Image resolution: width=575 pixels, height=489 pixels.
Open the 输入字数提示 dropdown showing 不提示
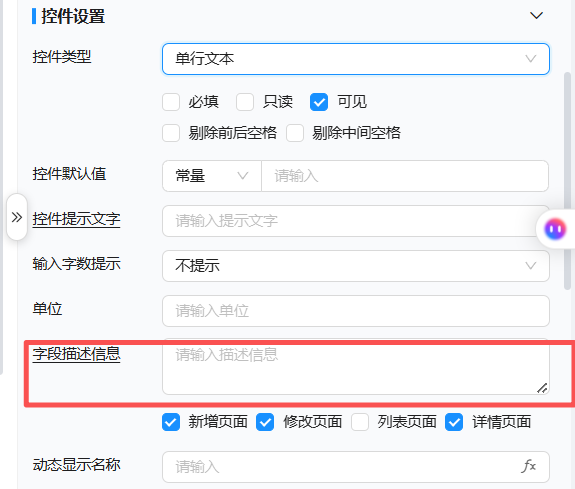[356, 266]
